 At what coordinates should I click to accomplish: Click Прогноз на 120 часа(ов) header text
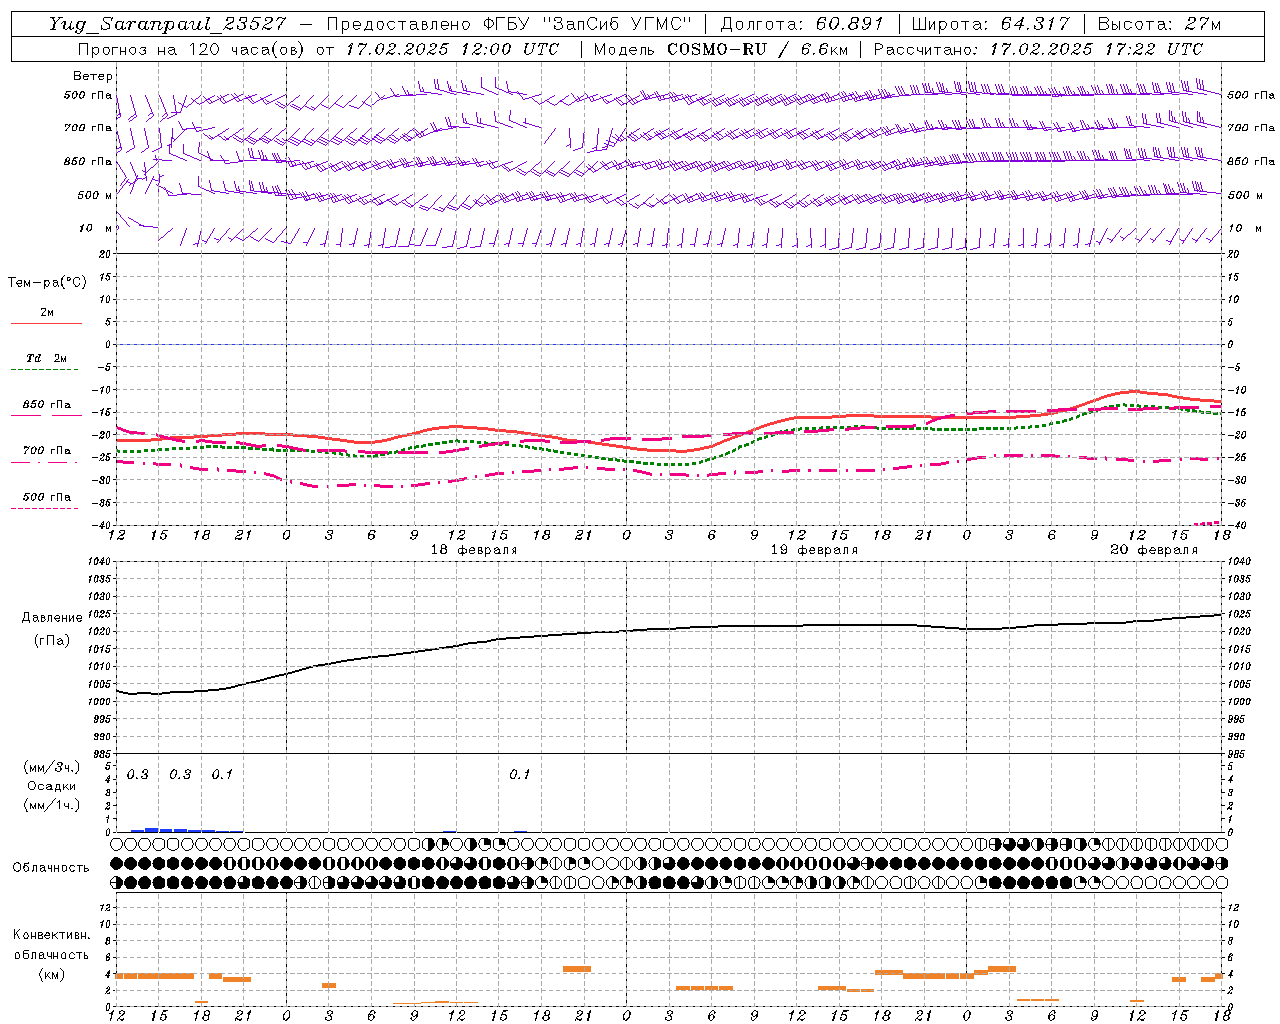(192, 49)
